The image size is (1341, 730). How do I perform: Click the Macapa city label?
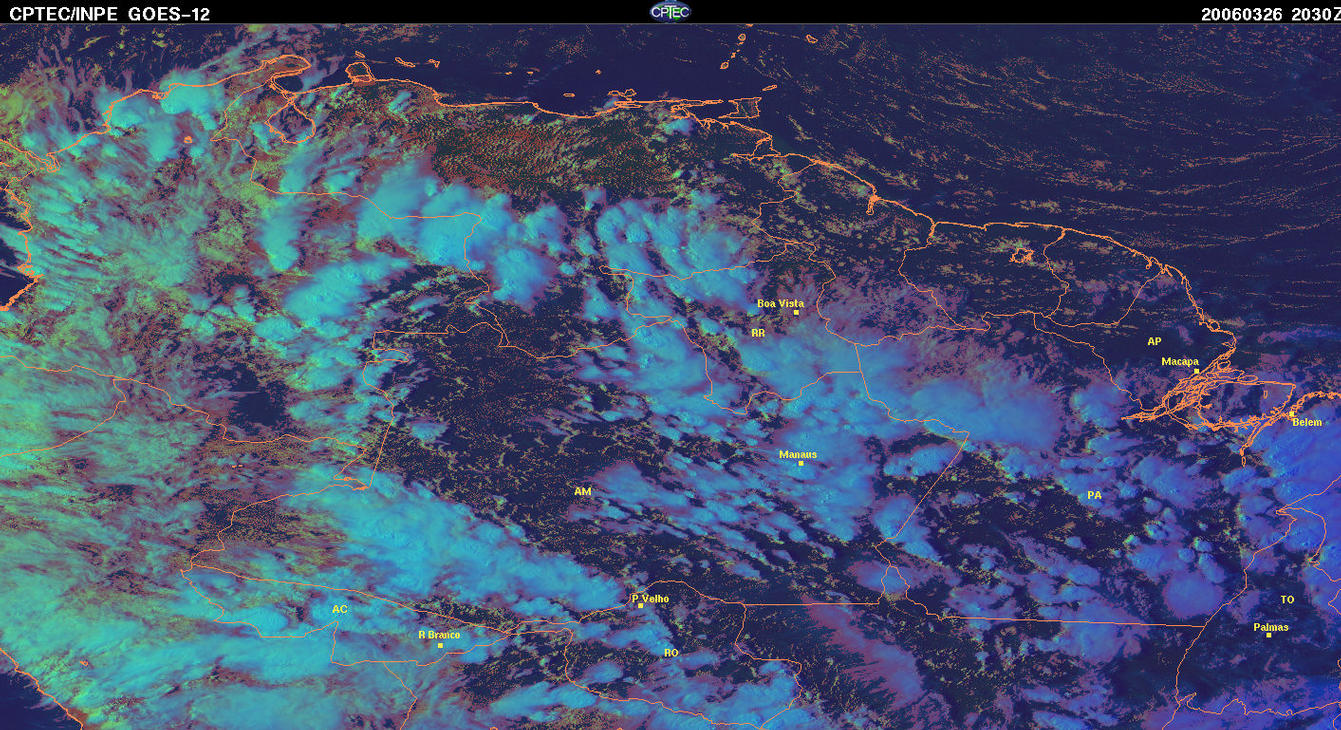(1180, 361)
